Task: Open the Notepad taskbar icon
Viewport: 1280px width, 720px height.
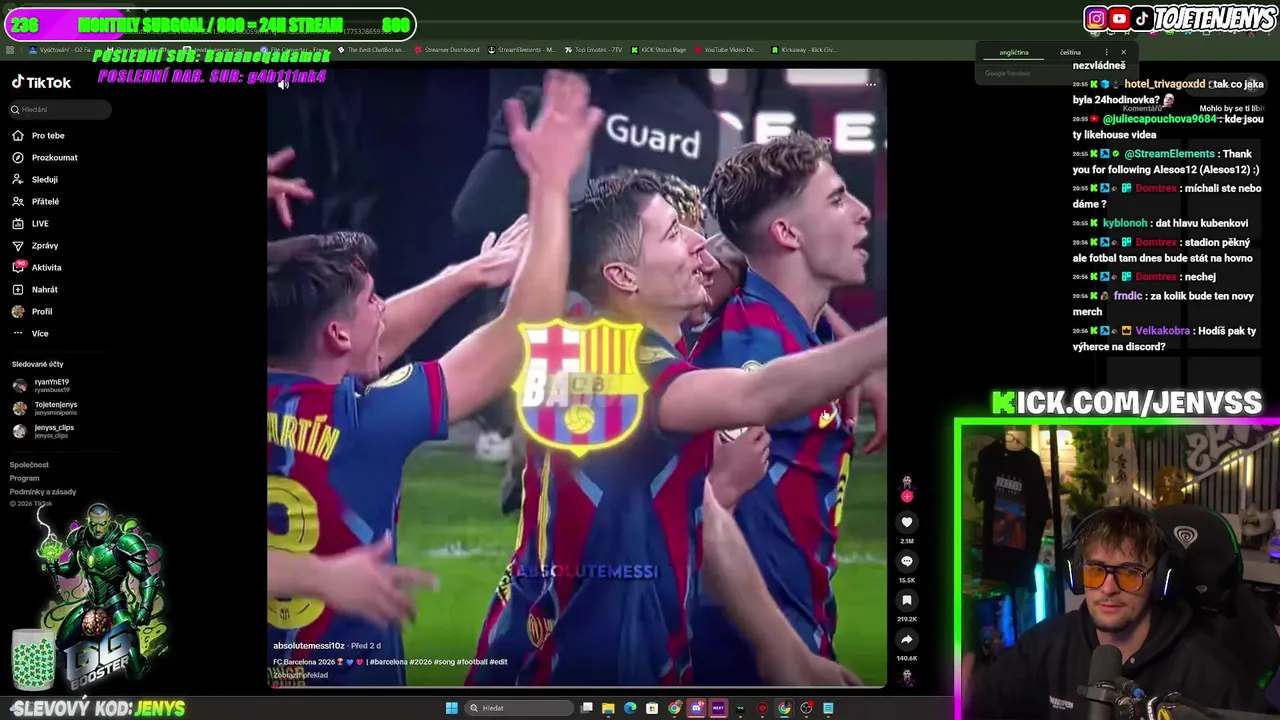Action: (x=828, y=708)
